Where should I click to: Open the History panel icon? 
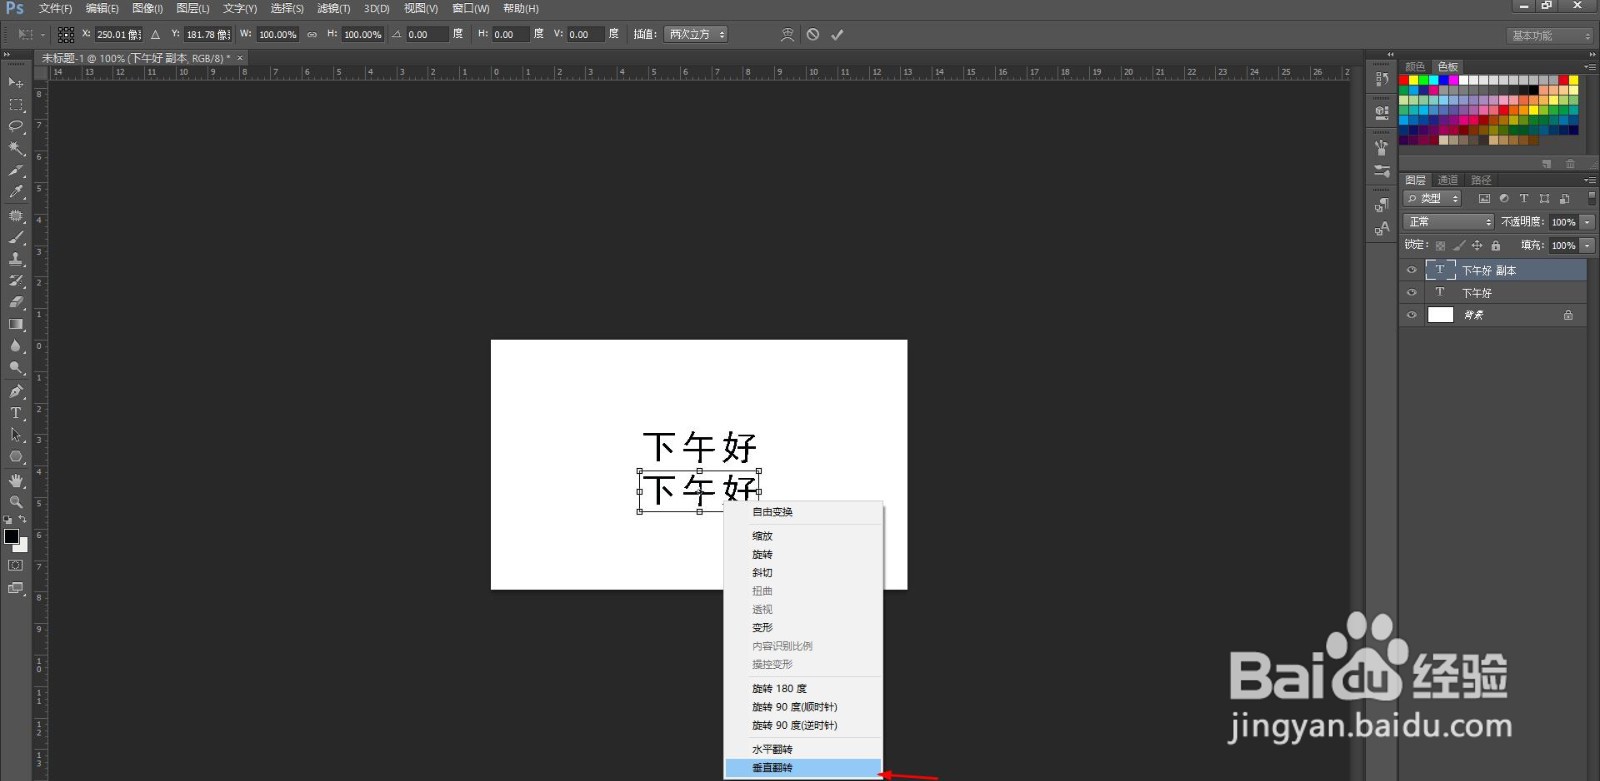tap(1381, 78)
